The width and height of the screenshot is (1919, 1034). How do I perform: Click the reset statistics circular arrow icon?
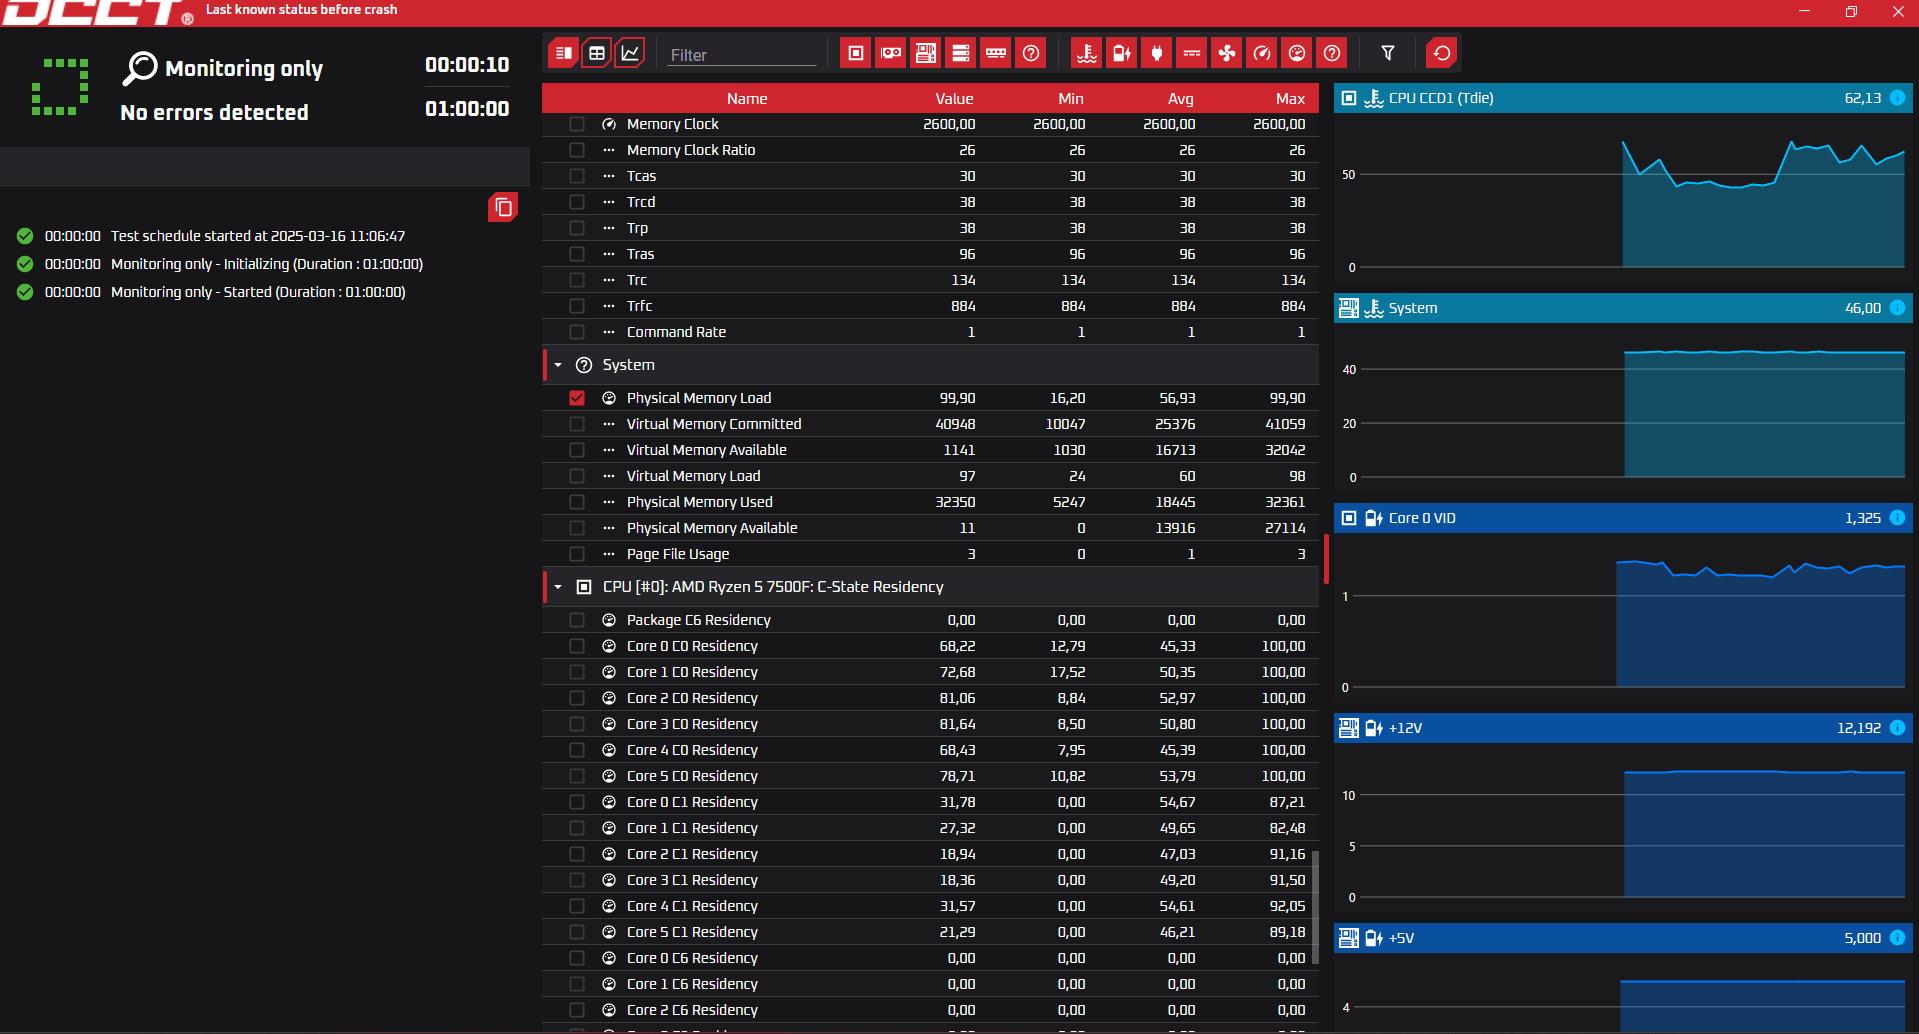(1442, 53)
